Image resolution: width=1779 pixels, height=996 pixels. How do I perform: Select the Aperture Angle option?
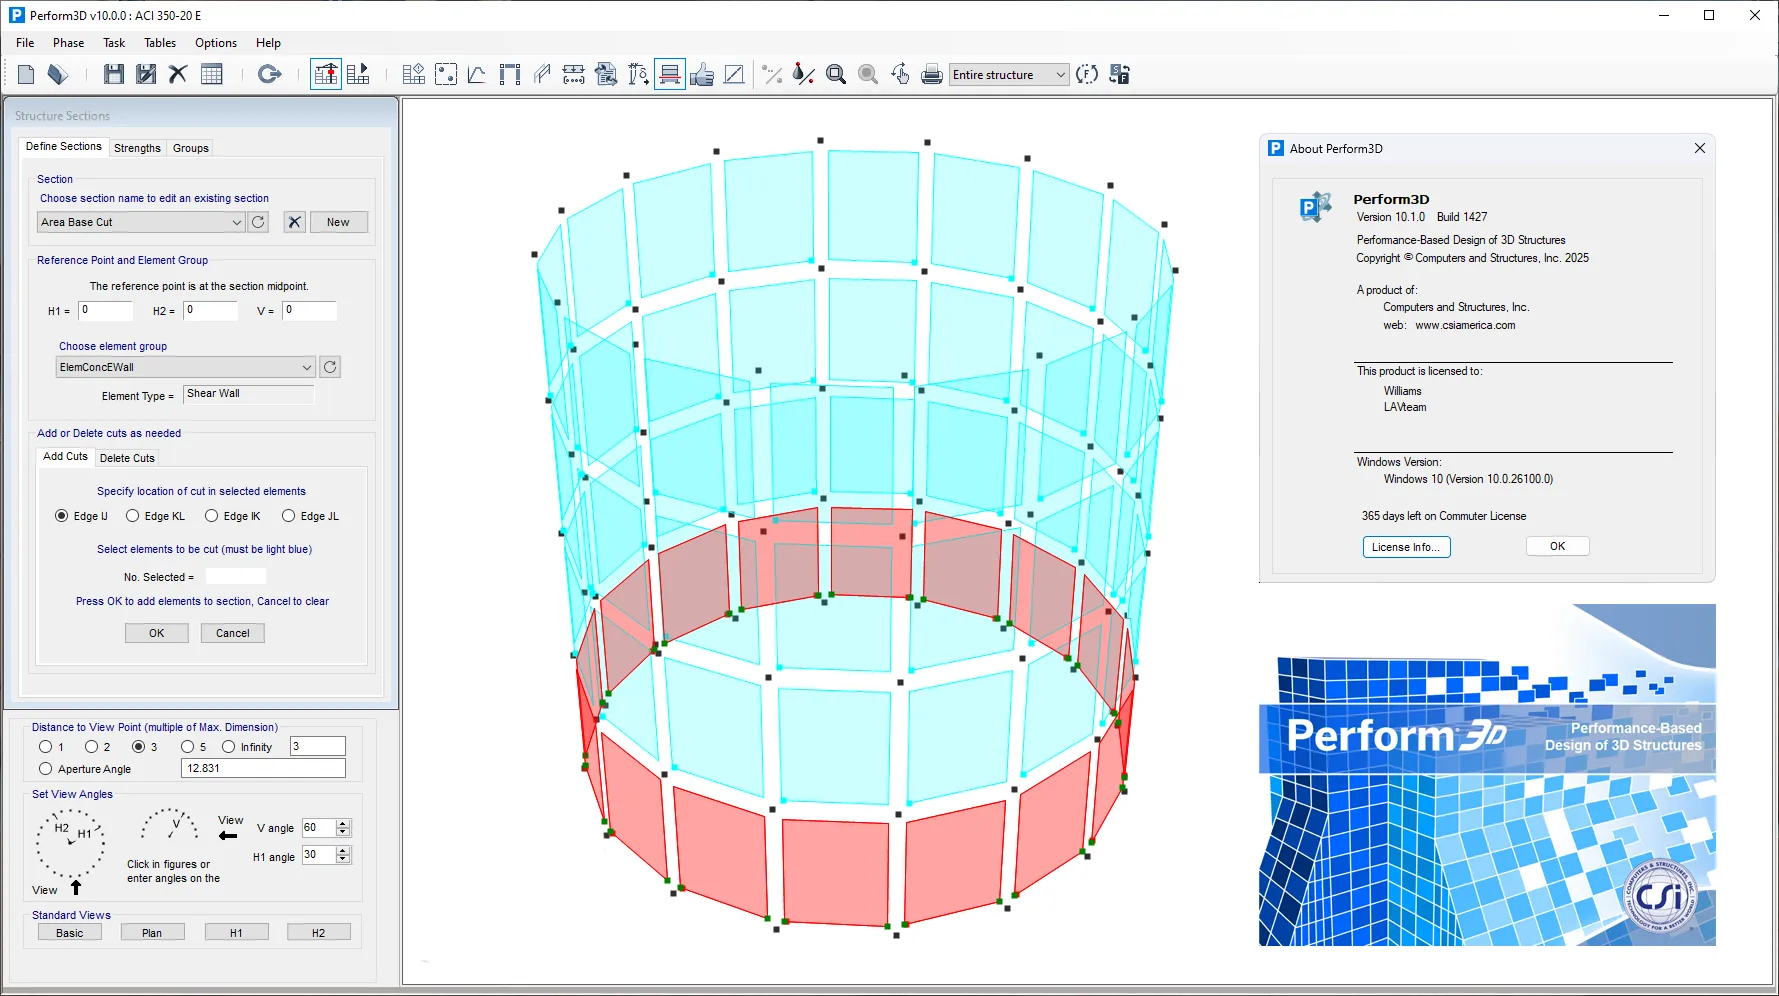tap(45, 769)
